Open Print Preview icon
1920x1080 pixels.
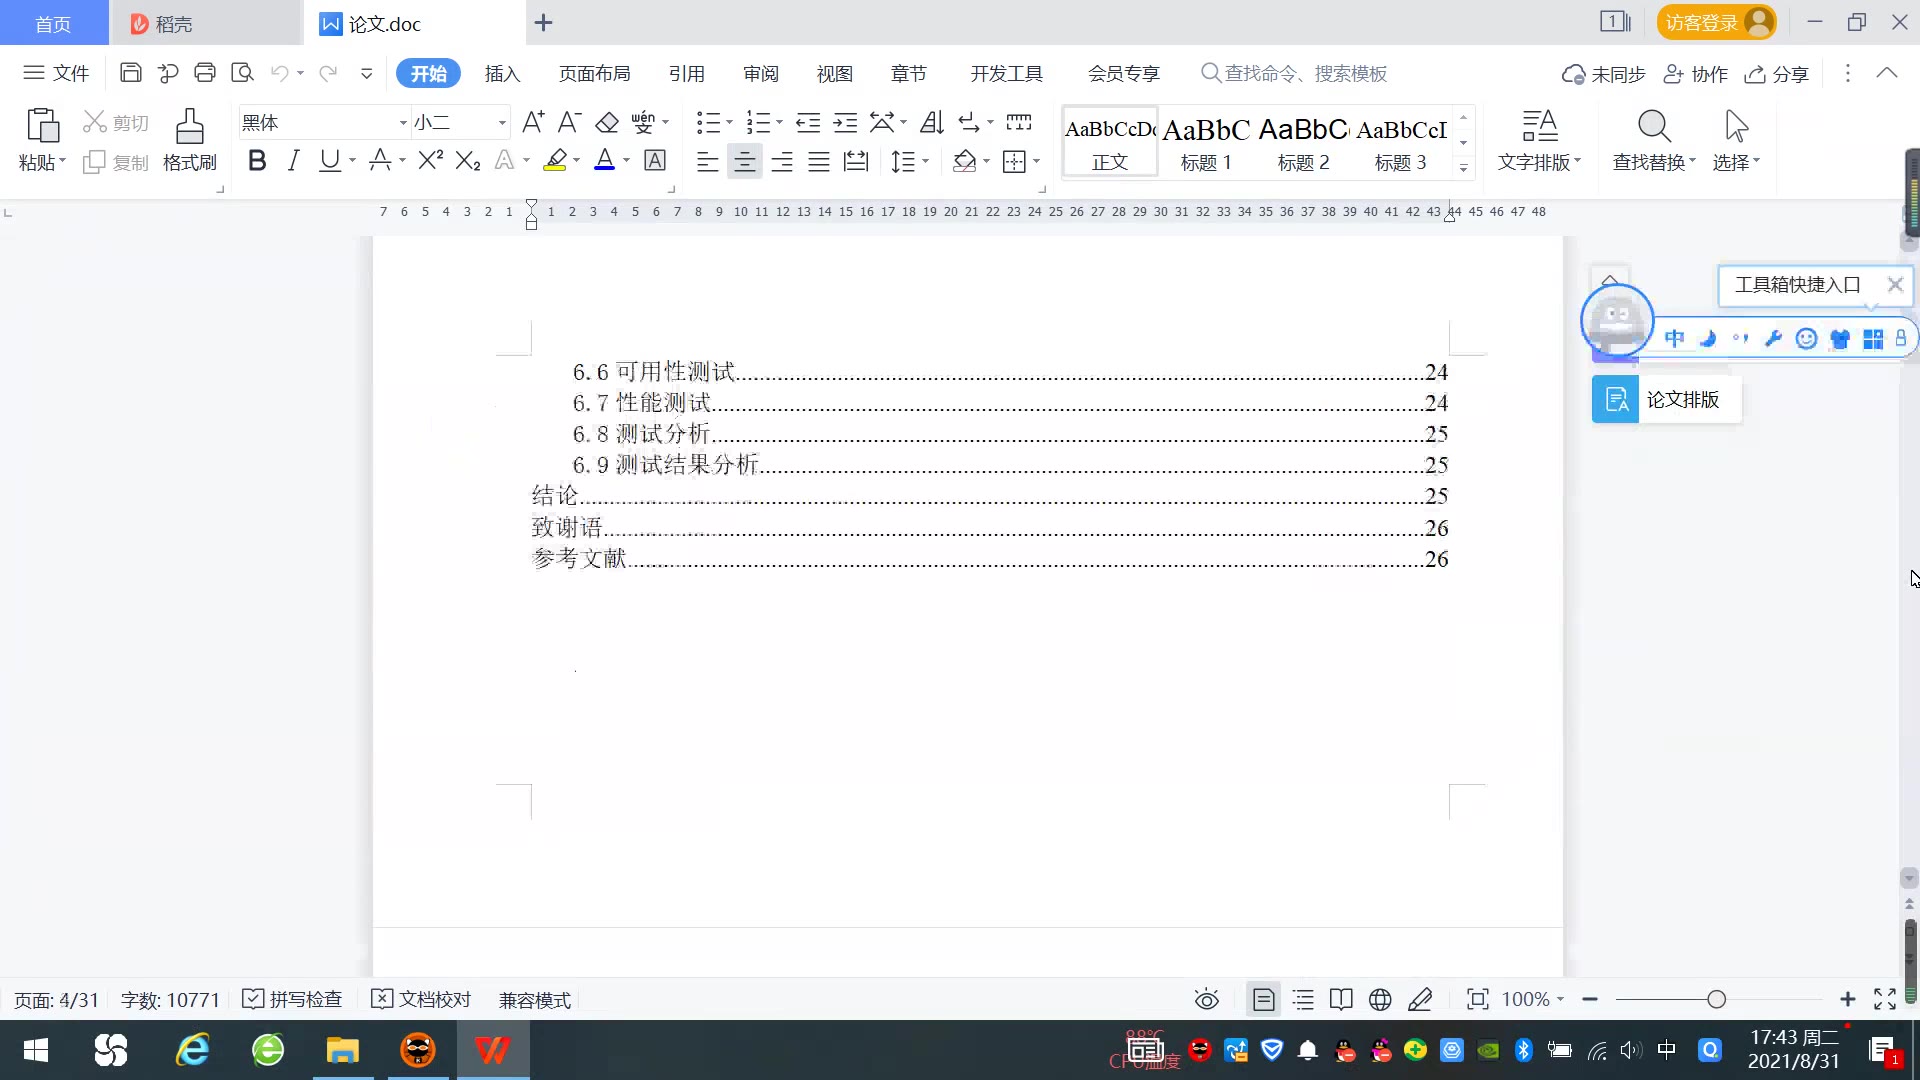coord(242,73)
